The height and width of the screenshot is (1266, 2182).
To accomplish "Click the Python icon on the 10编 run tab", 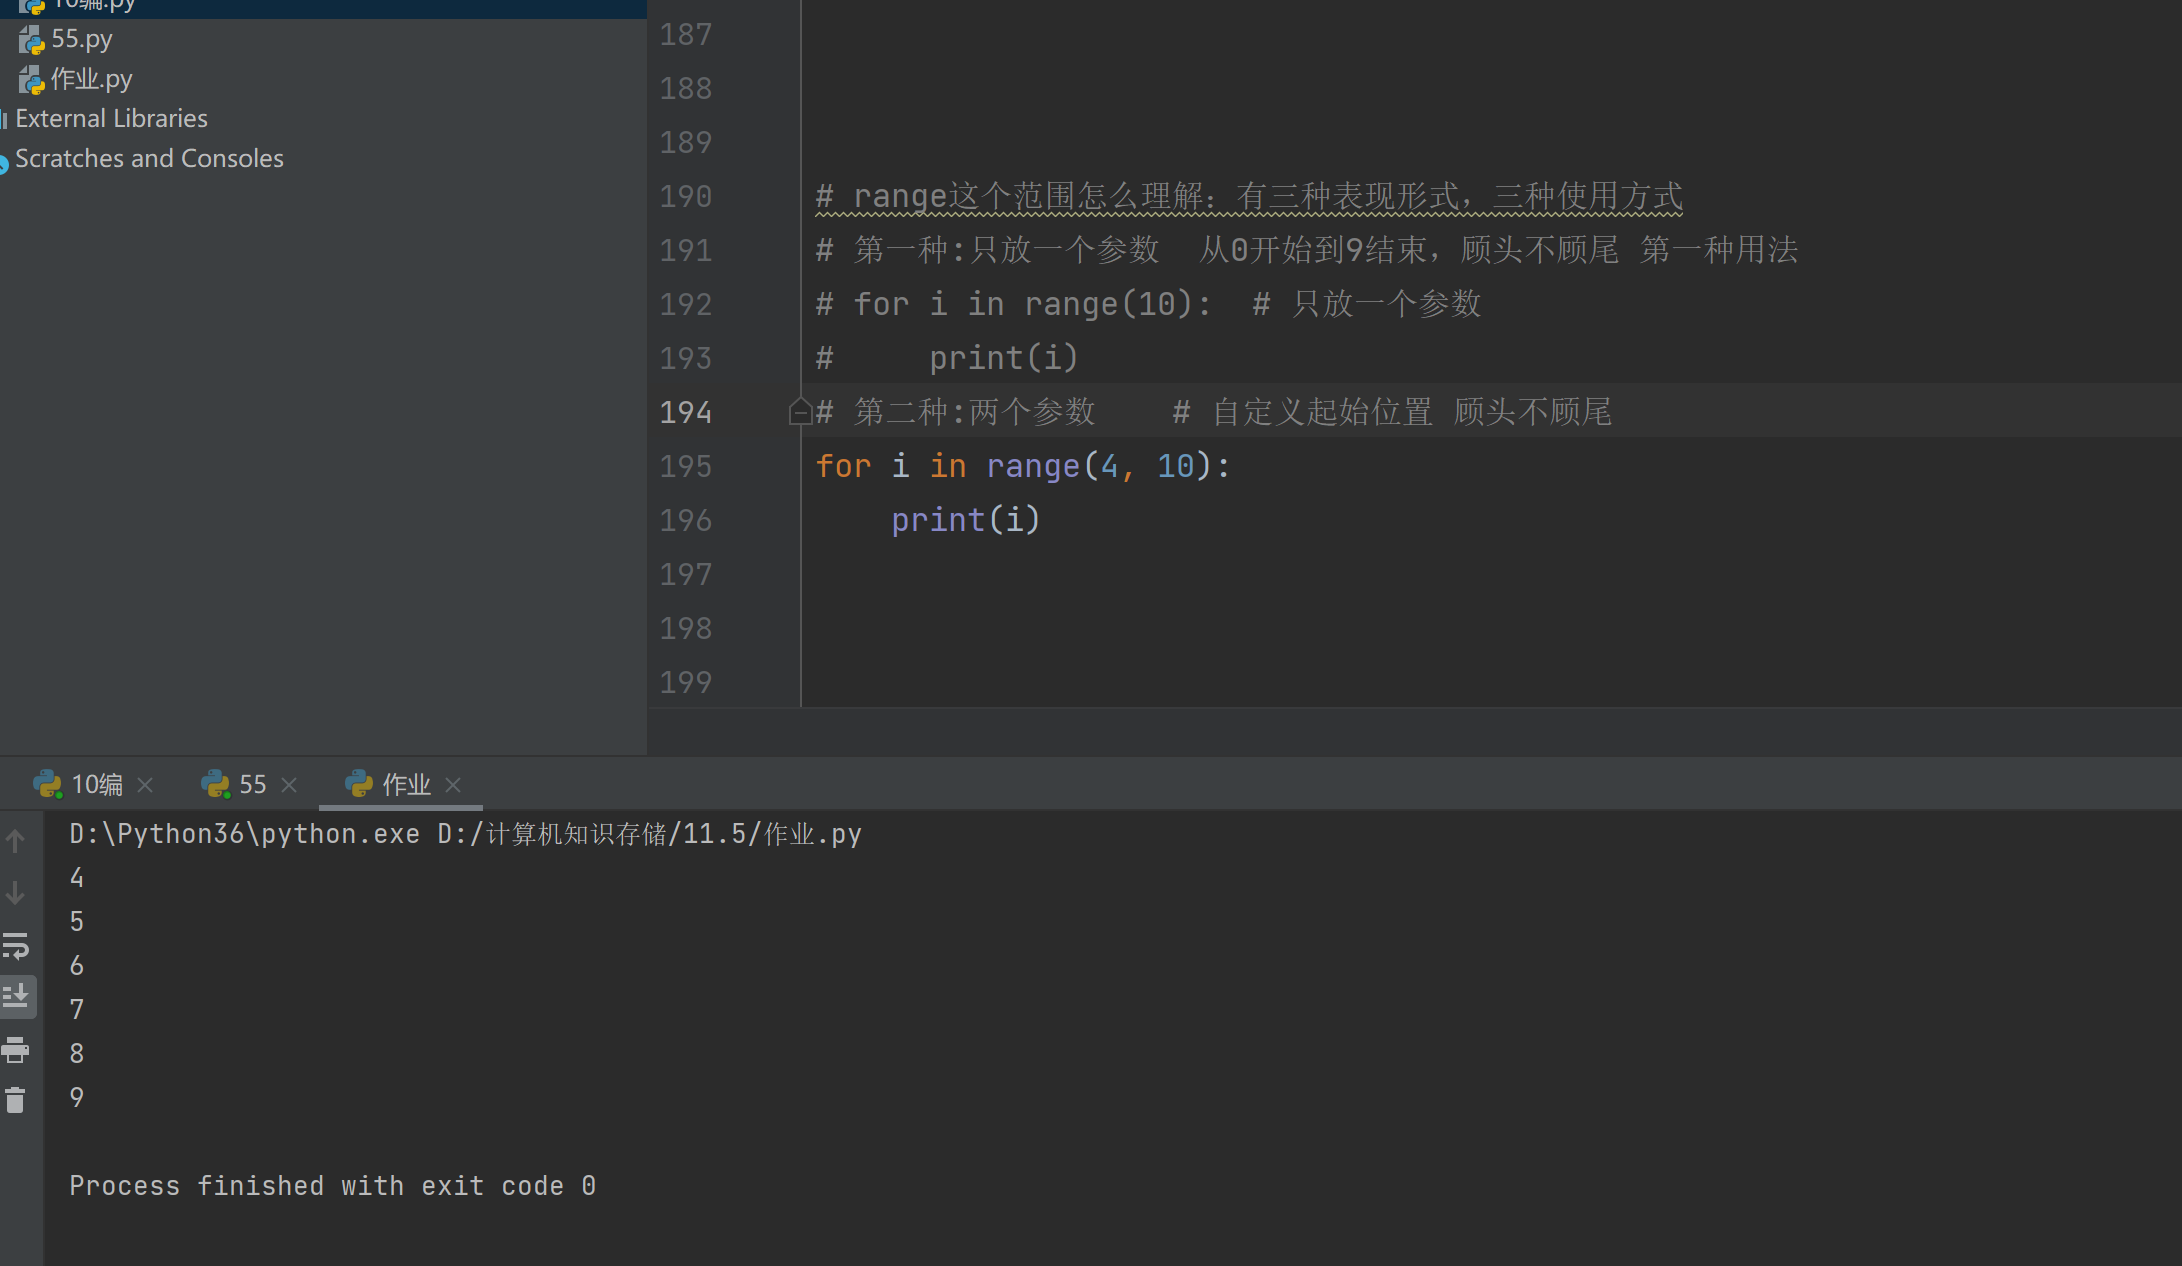I will [47, 785].
